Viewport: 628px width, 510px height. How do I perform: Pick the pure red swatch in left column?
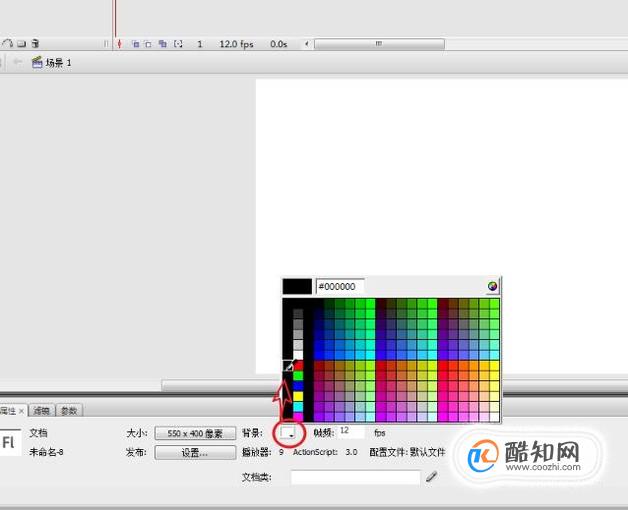(x=298, y=365)
